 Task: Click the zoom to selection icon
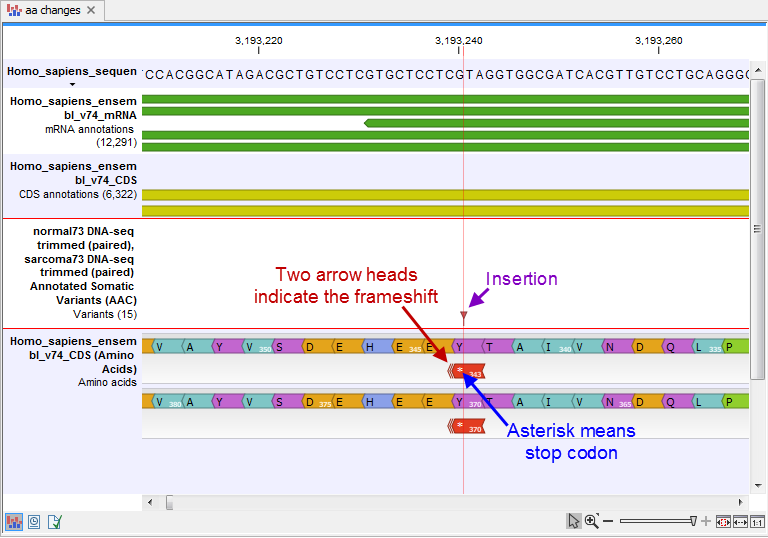coord(723,521)
